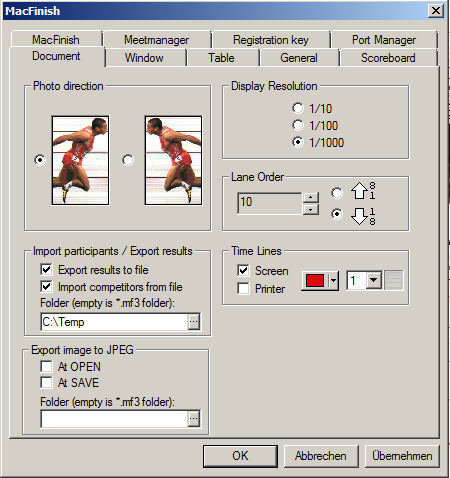Switch to the Window tab

coord(144,58)
